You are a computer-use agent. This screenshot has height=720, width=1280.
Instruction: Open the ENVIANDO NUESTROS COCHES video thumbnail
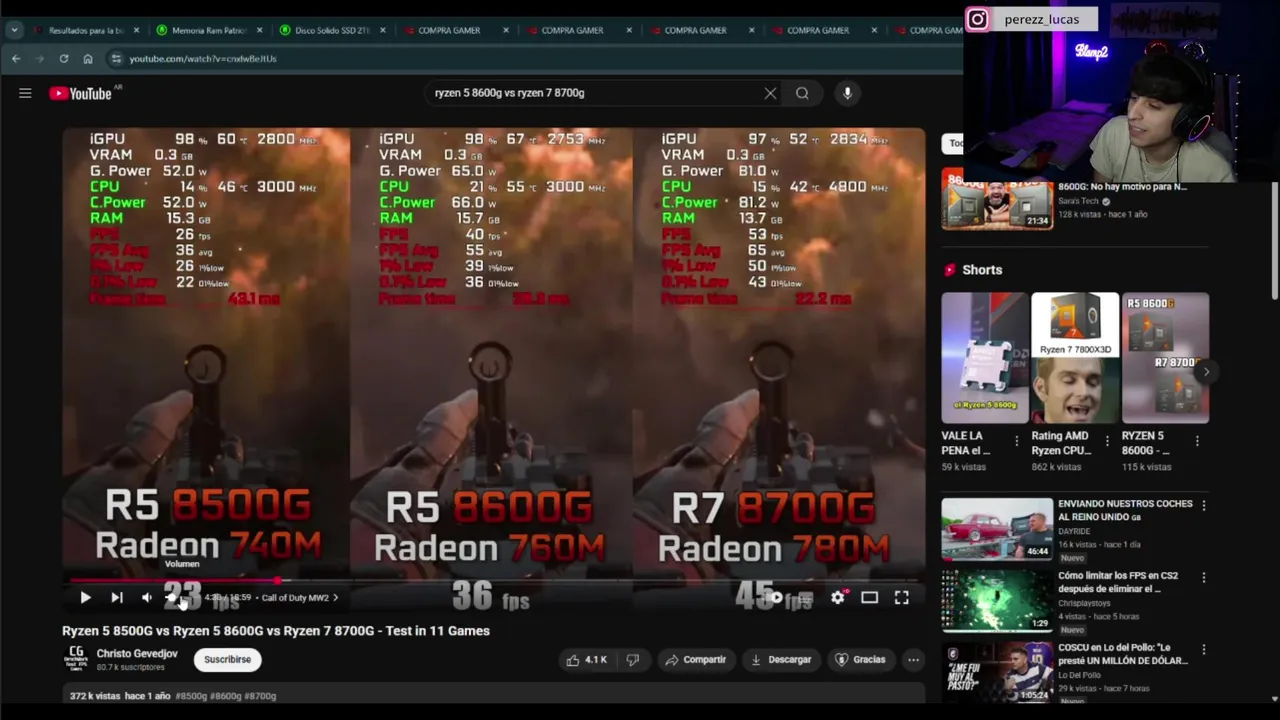(x=997, y=528)
